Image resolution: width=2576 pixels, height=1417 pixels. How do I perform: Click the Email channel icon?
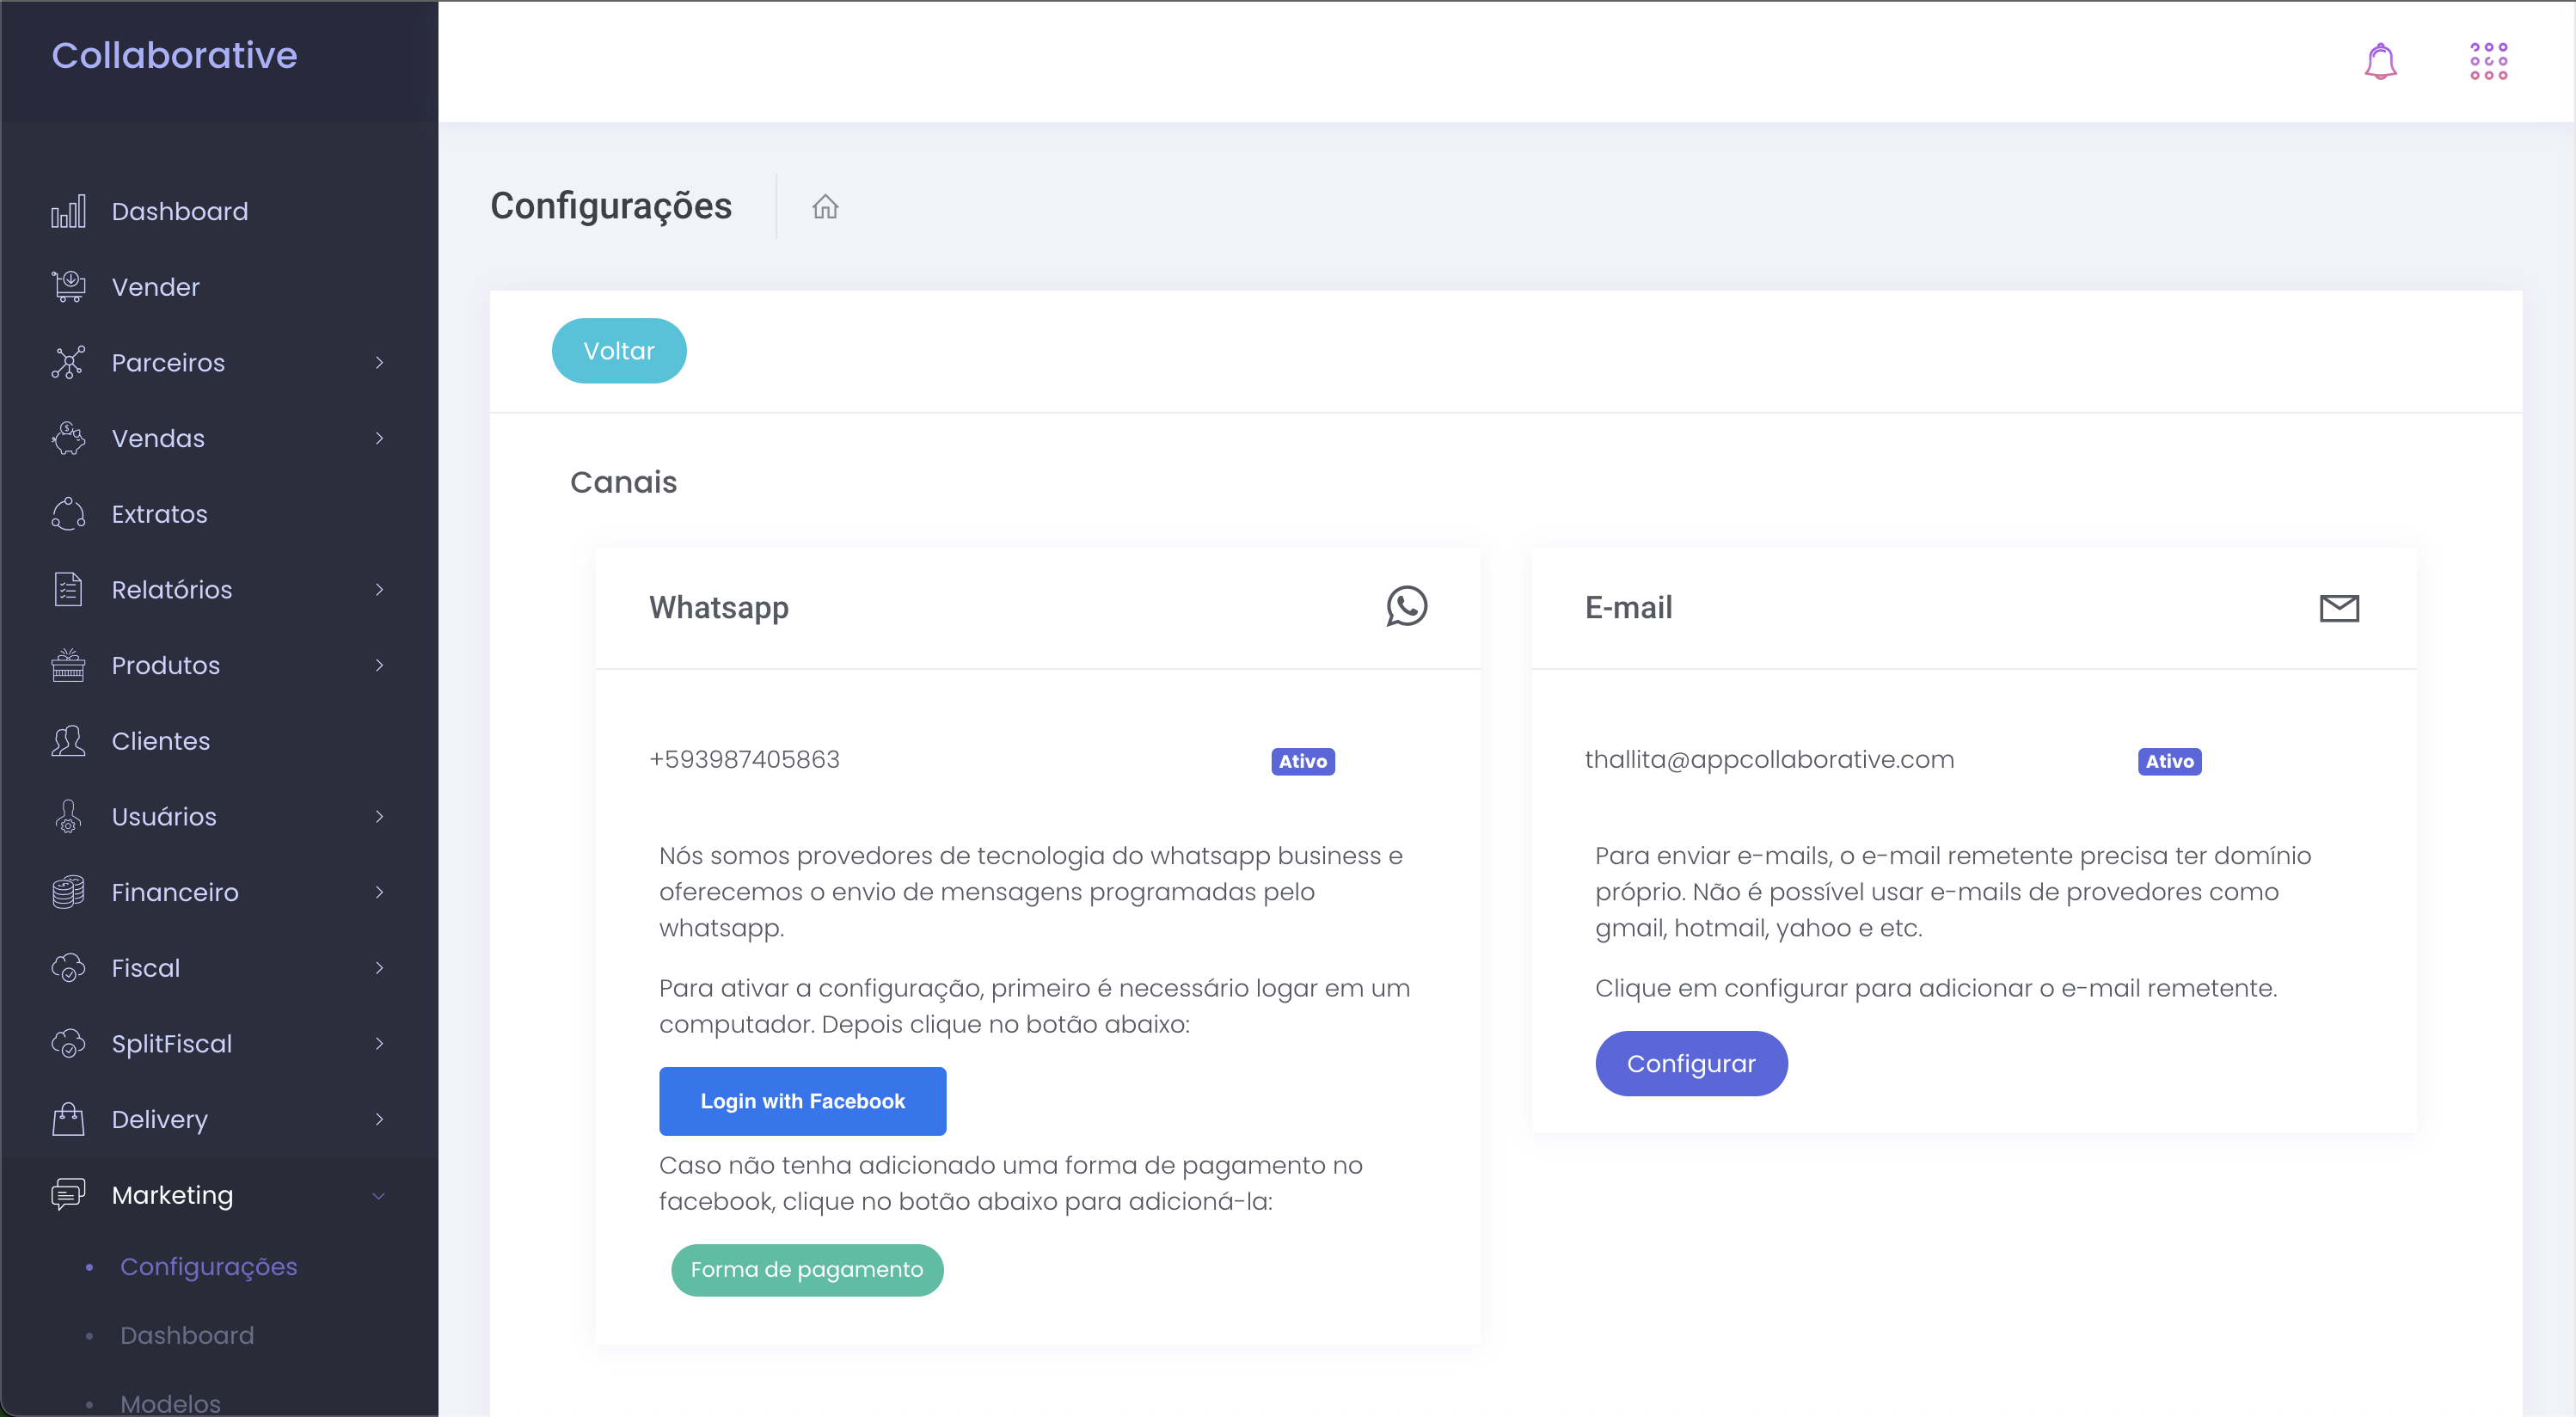coord(2339,607)
